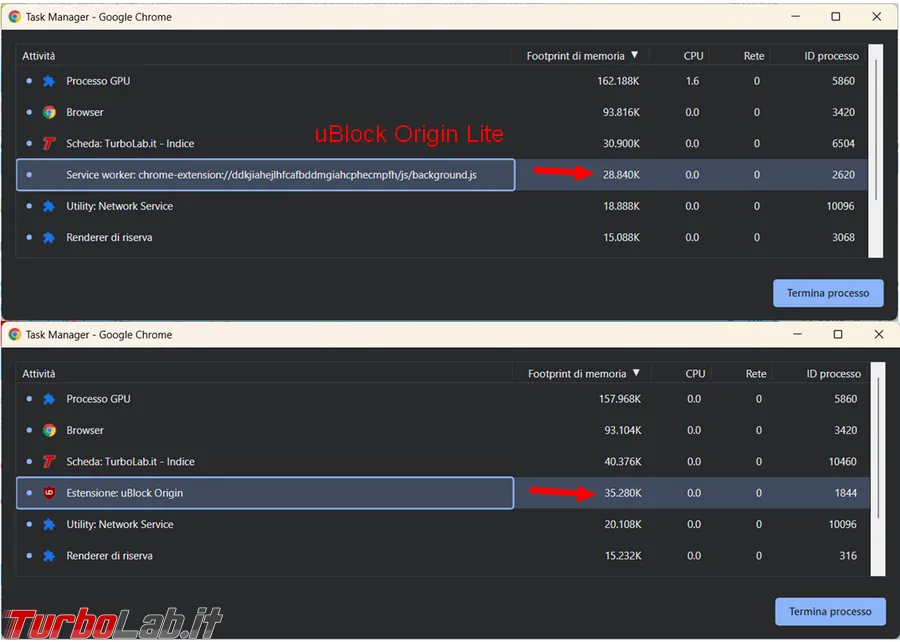
Task: Click the uBlock Origin shield icon
Action: [x=49, y=493]
